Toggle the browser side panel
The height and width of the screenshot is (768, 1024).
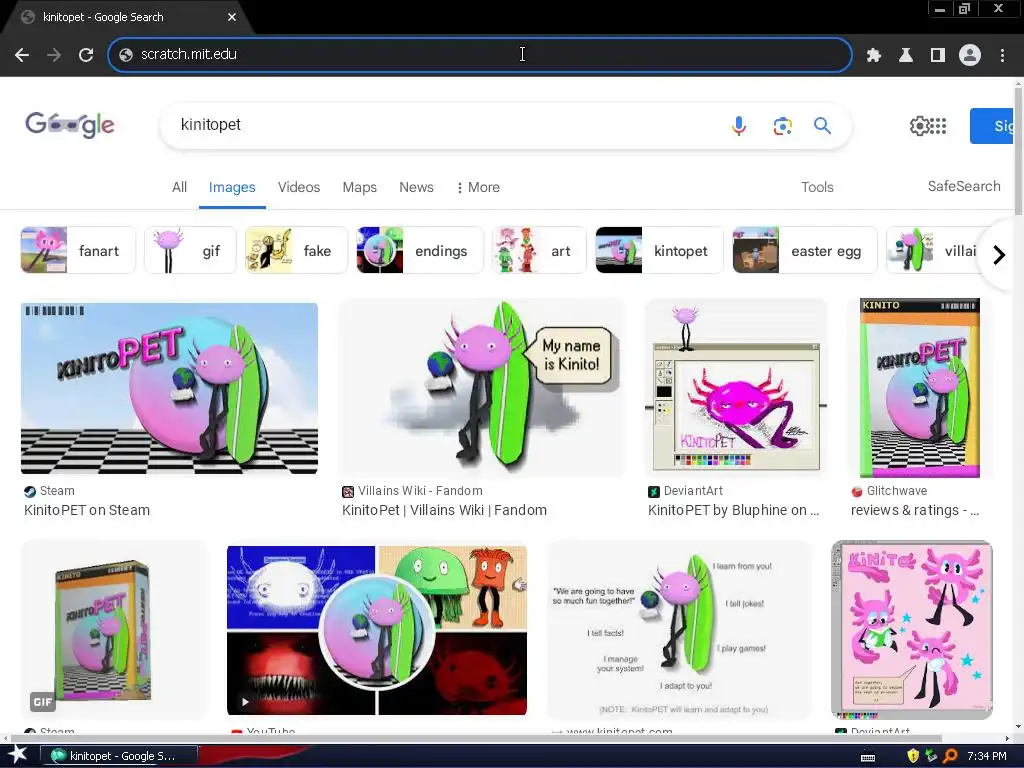(x=937, y=56)
